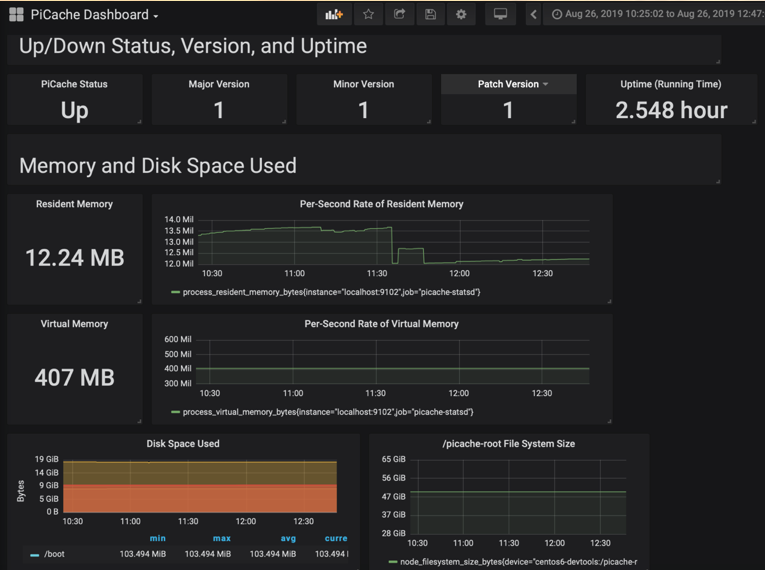Image resolution: width=765 pixels, height=570 pixels.
Task: Toggle the process_resident_memory_bytes legend series
Action: click(330, 292)
